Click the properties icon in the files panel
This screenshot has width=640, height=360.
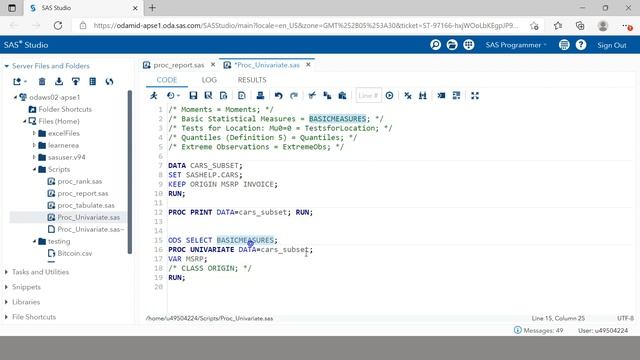pos(93,82)
